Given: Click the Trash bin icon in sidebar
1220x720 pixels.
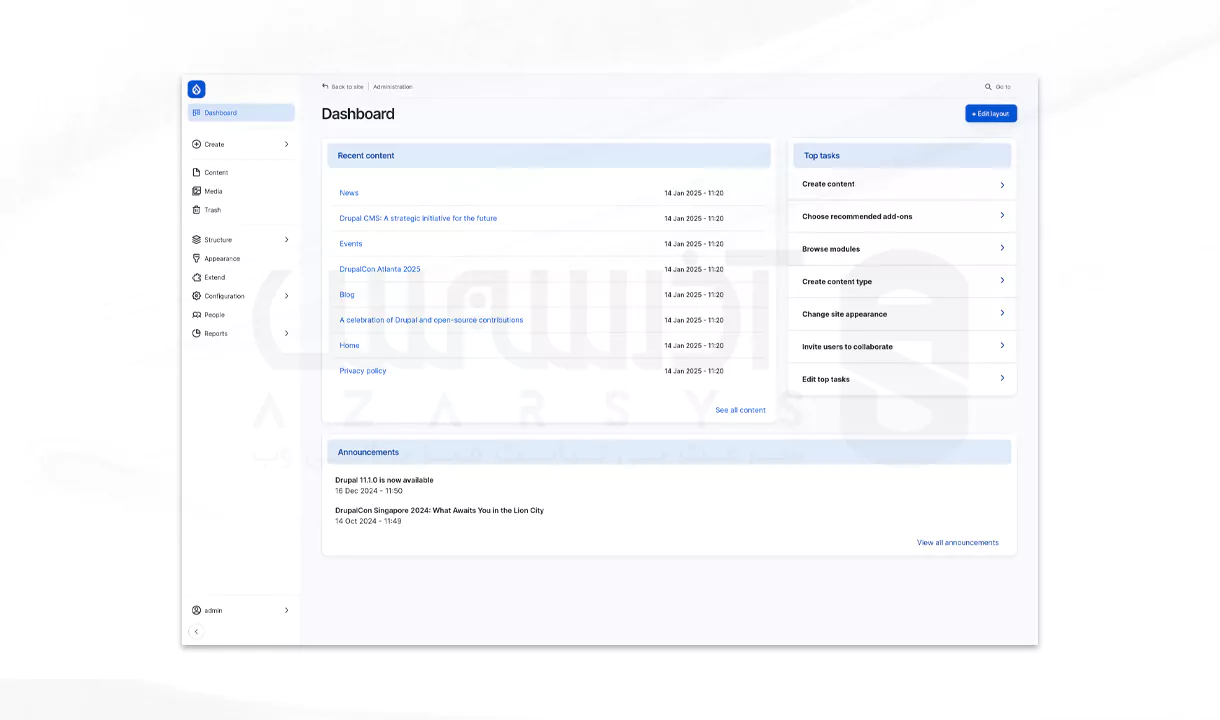Looking at the screenshot, I should 196,210.
